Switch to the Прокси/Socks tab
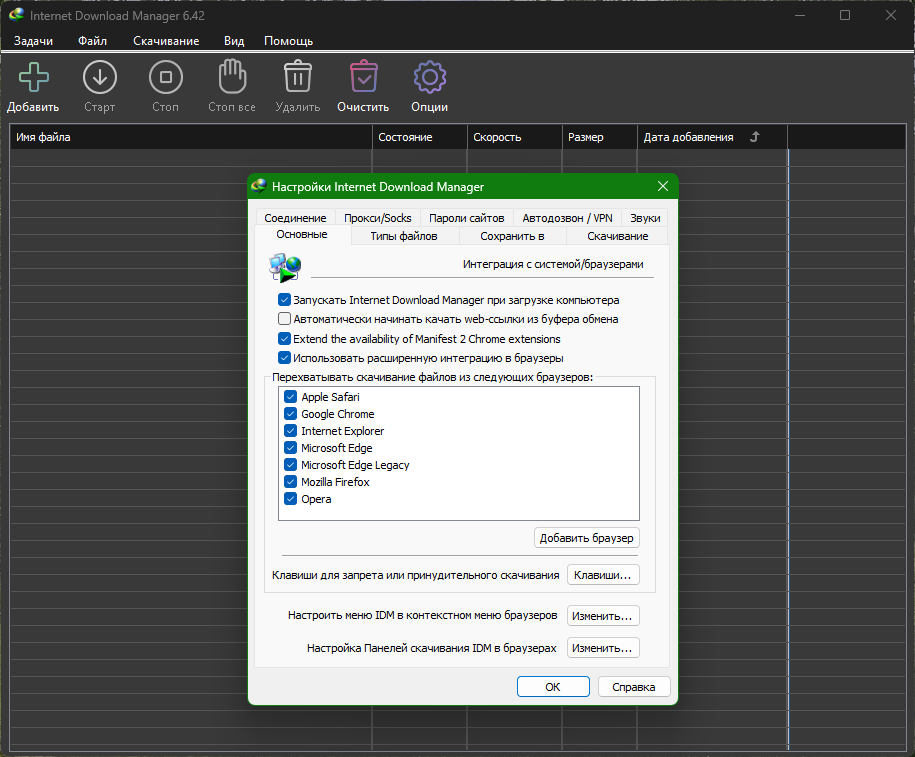 (378, 218)
